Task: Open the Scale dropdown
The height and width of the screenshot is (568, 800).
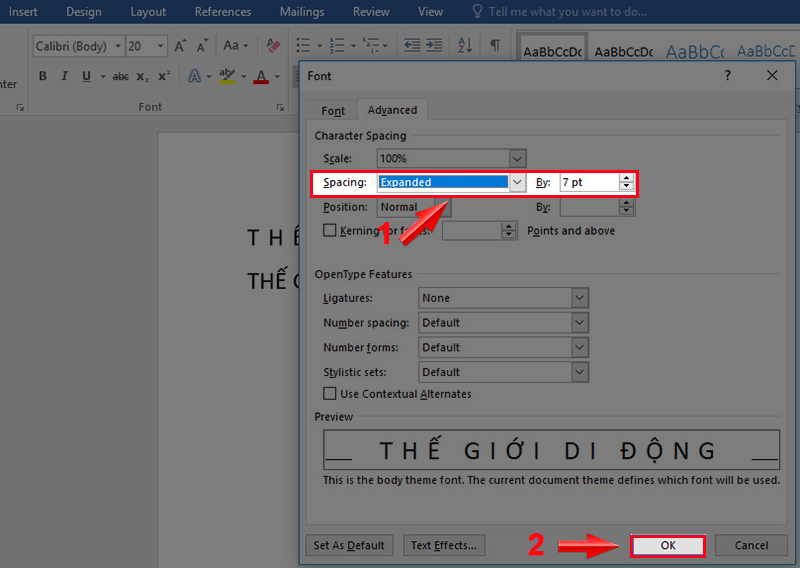Action: coord(517,159)
